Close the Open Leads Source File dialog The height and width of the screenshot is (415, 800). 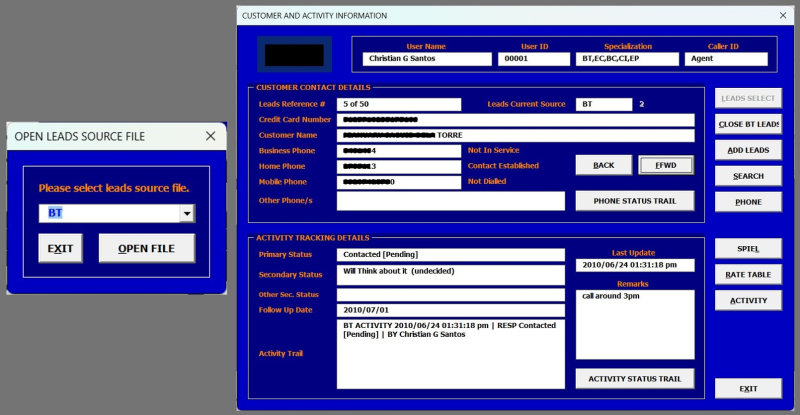click(x=210, y=136)
